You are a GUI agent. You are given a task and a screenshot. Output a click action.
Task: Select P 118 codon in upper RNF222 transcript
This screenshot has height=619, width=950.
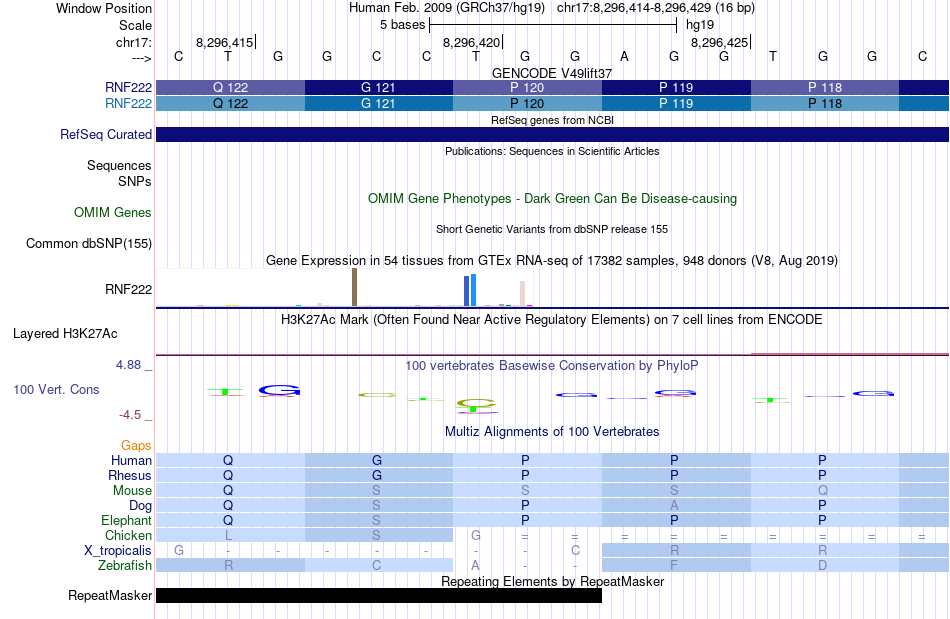pos(825,87)
